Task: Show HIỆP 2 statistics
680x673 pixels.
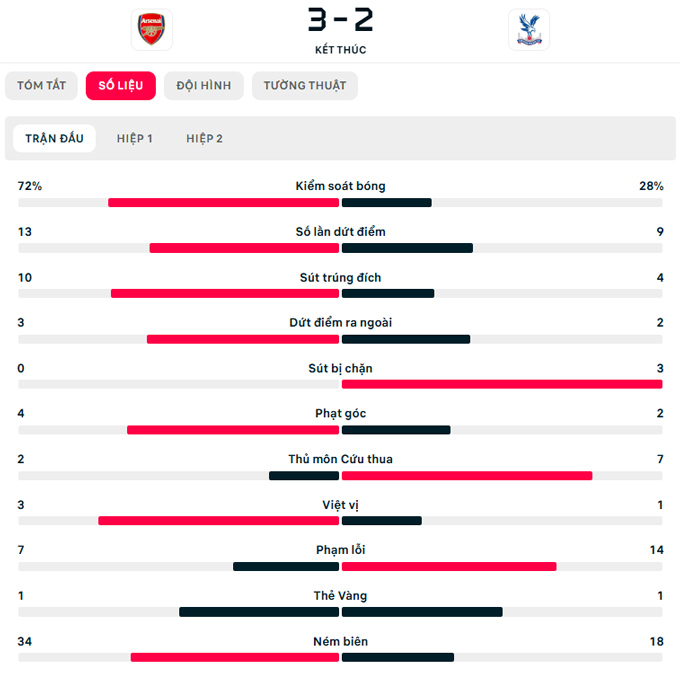Action: pyautogui.click(x=204, y=138)
